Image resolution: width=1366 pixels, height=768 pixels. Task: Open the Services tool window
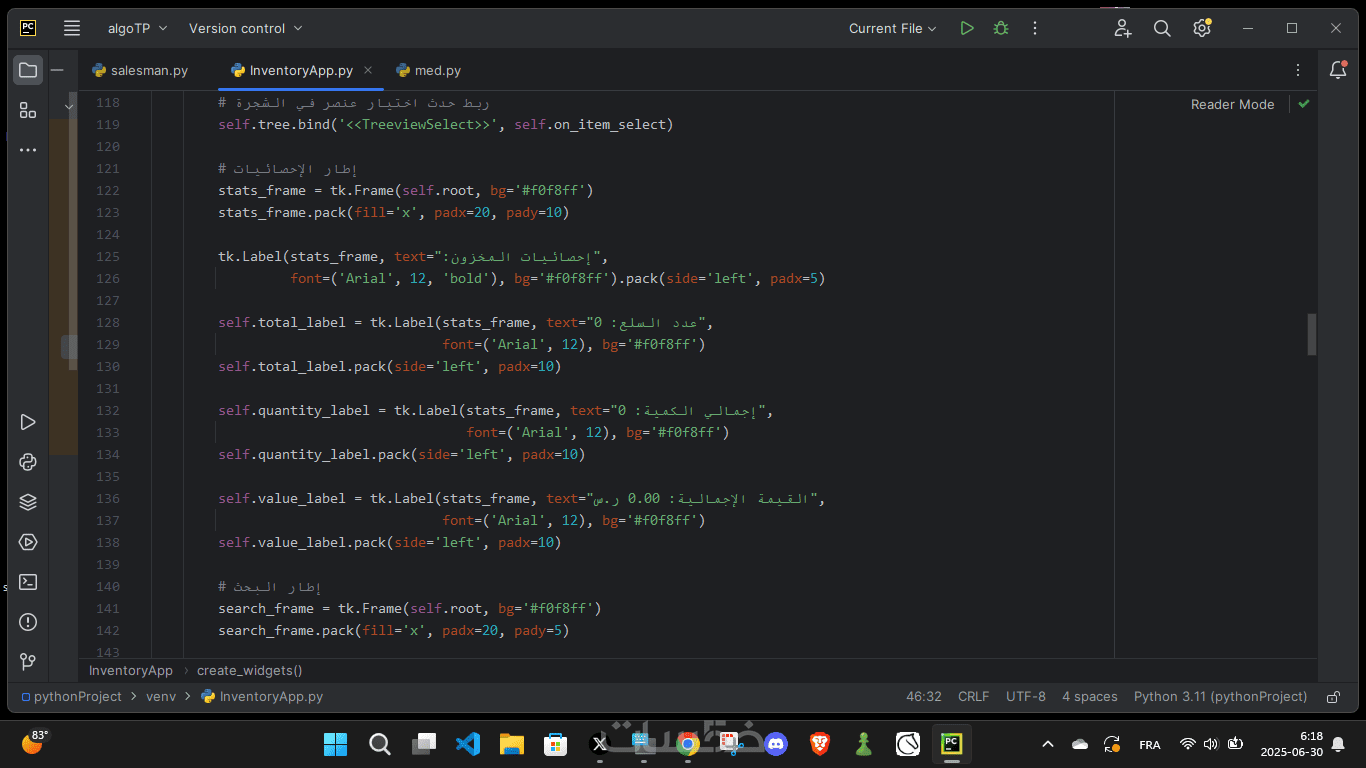click(x=28, y=542)
